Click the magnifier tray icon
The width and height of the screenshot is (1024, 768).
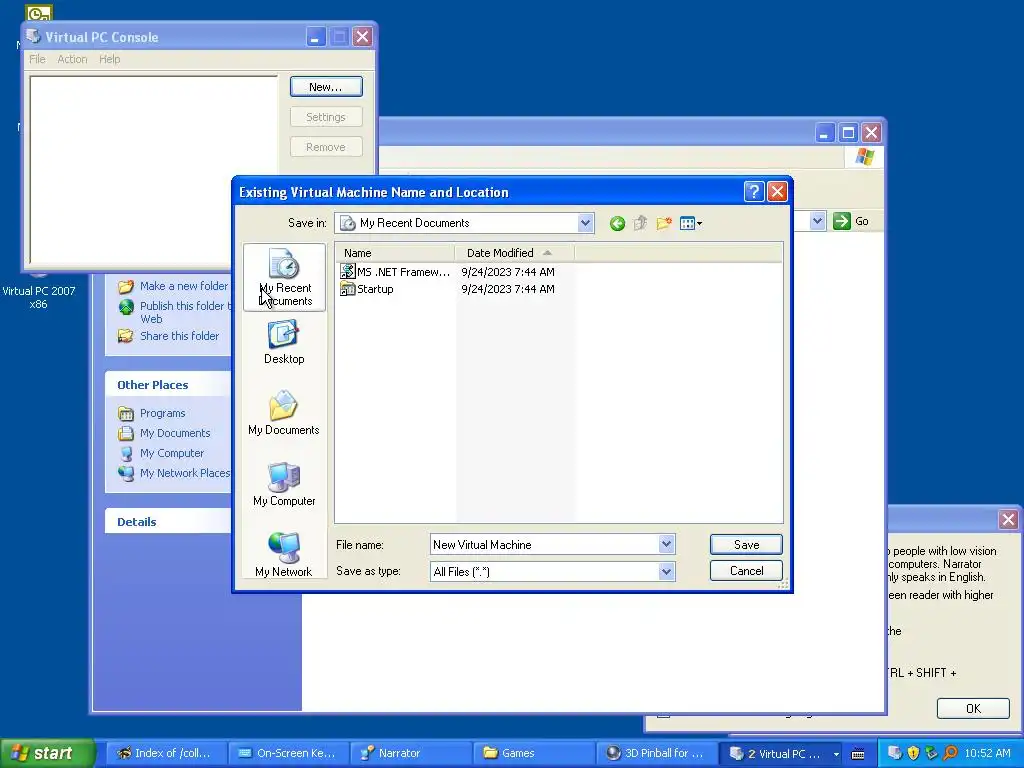coord(950,753)
